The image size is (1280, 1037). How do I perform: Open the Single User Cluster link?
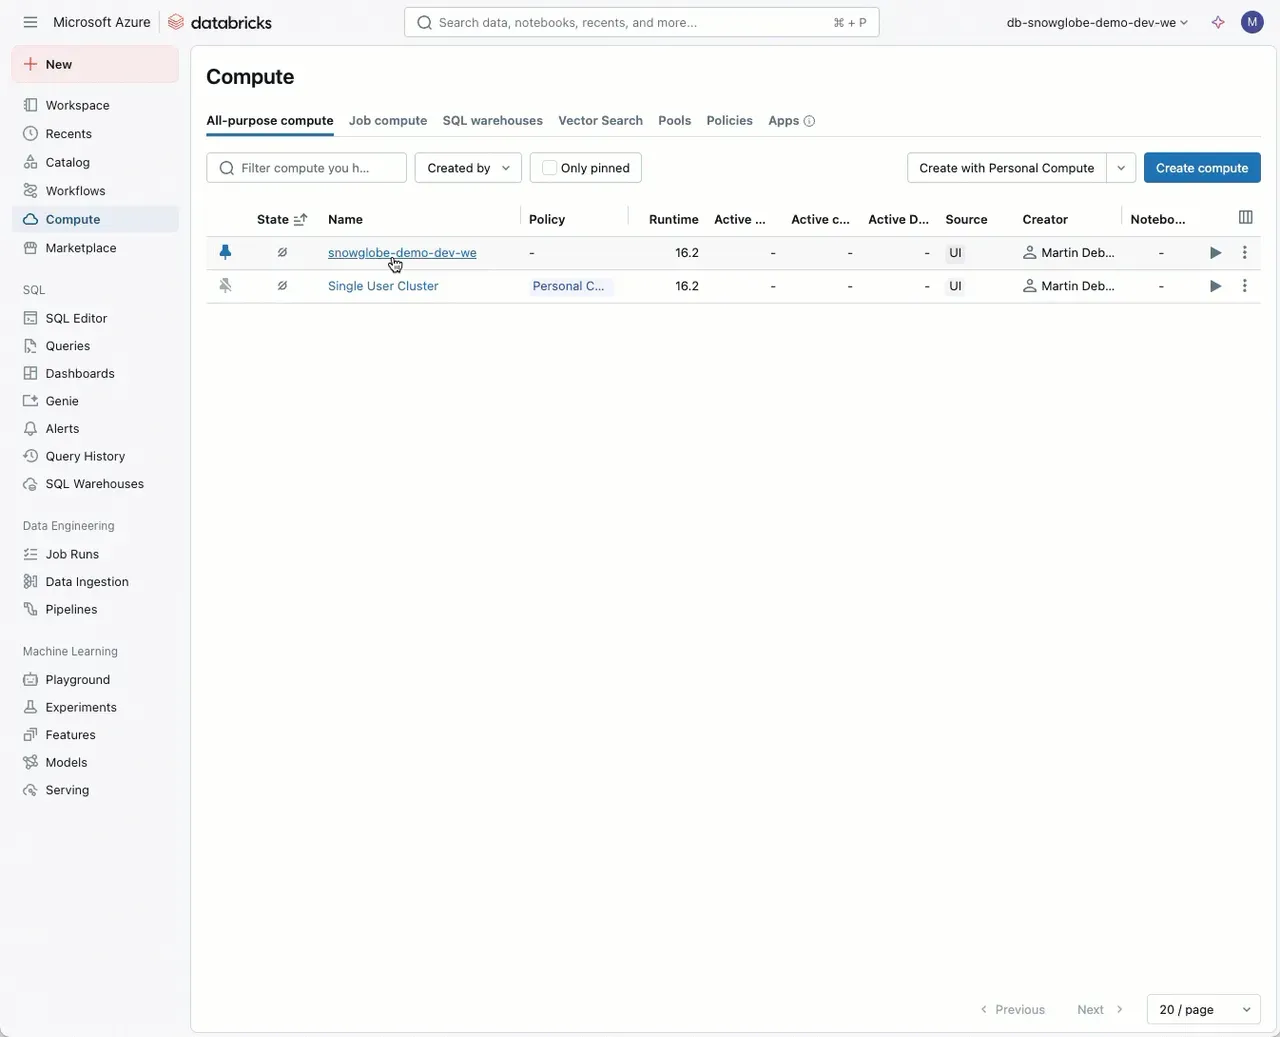click(383, 286)
